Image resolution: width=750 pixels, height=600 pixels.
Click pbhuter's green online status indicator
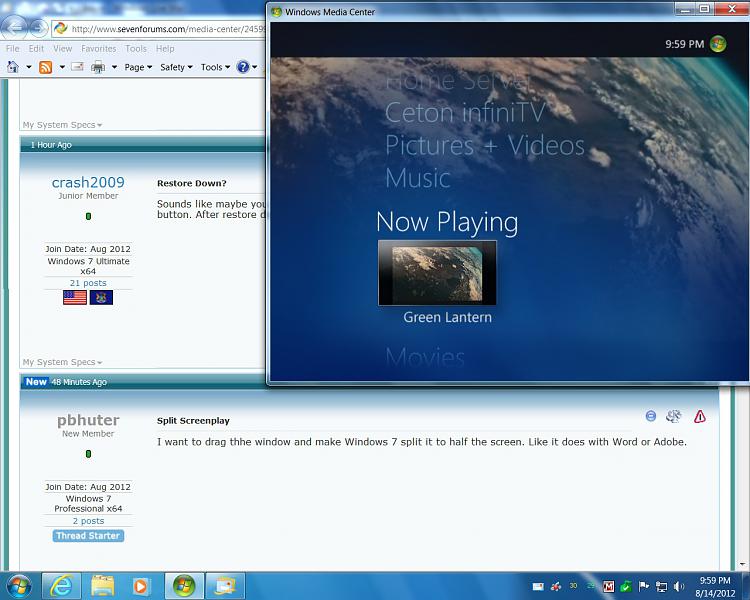pos(88,454)
